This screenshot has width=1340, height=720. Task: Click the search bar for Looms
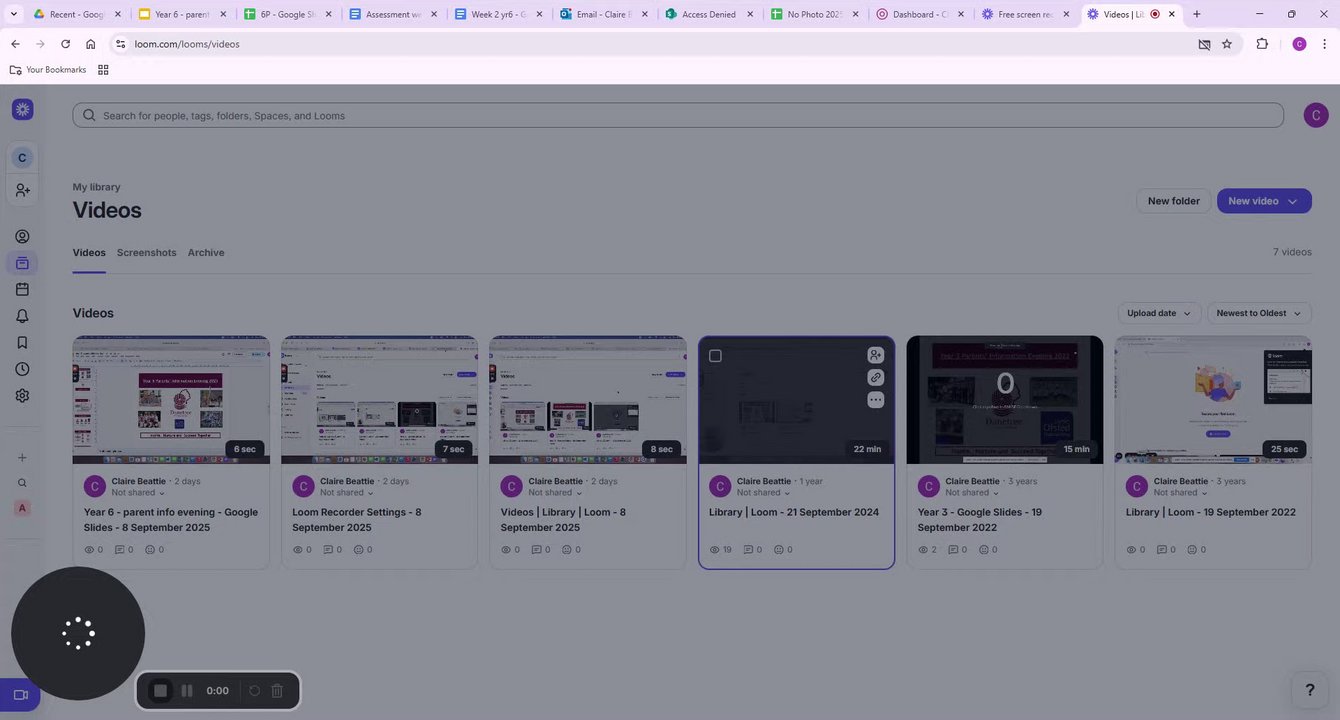678,115
